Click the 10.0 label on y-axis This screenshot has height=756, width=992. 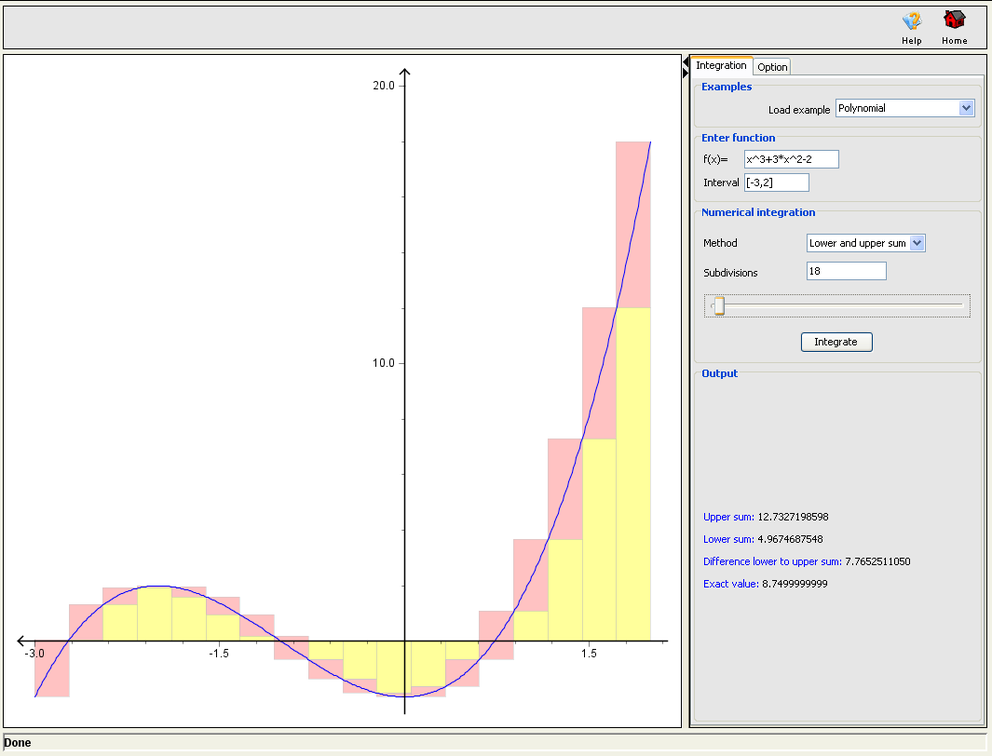coord(383,363)
